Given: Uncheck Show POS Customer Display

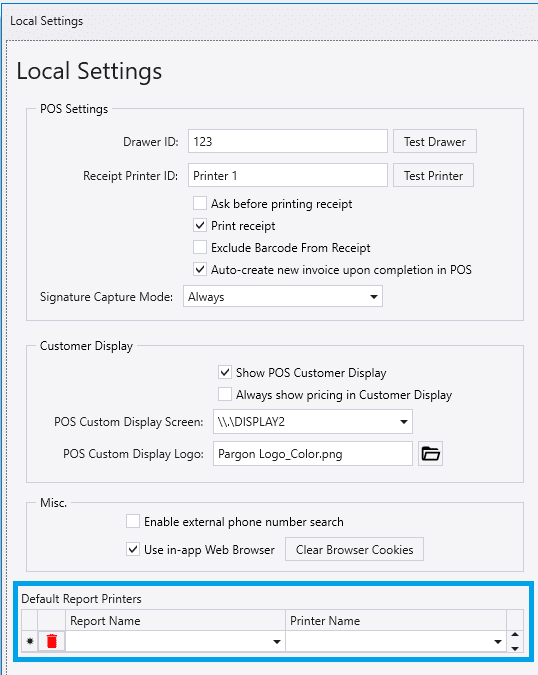Looking at the screenshot, I should tap(225, 372).
